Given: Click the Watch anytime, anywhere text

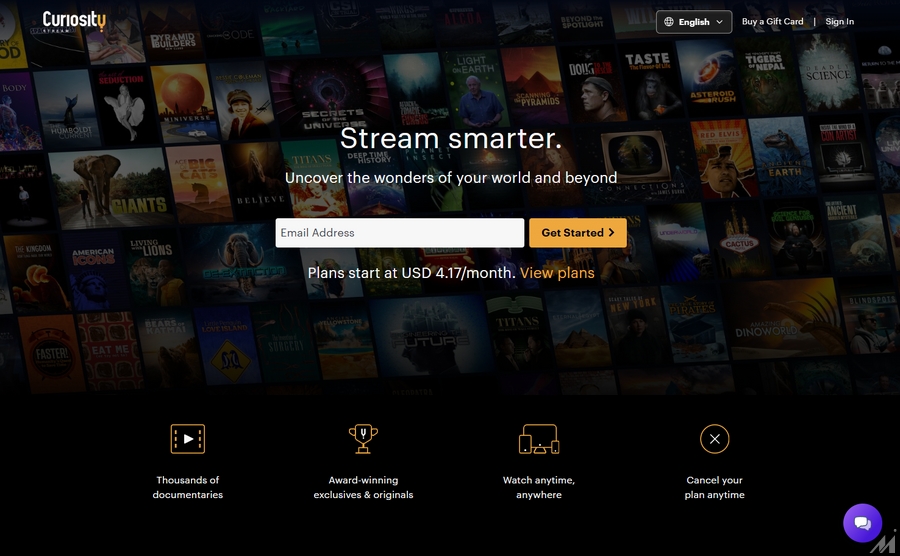Looking at the screenshot, I should (x=539, y=487).
